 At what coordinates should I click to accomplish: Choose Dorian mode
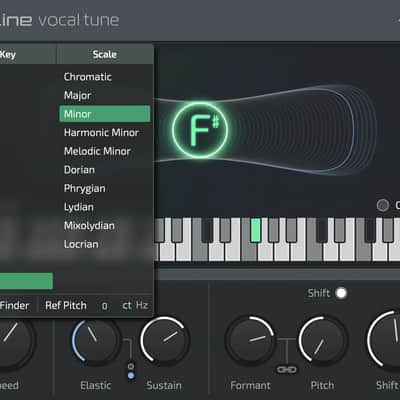click(x=79, y=170)
